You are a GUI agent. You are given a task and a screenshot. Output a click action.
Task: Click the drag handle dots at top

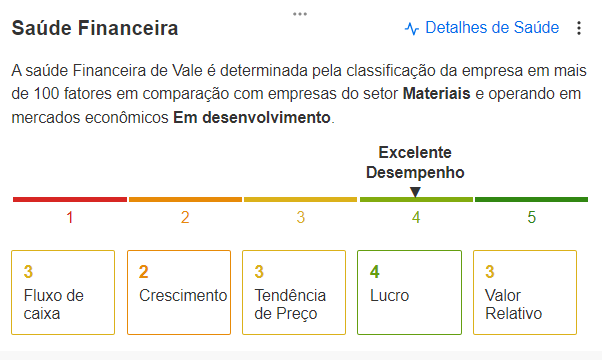point(300,14)
